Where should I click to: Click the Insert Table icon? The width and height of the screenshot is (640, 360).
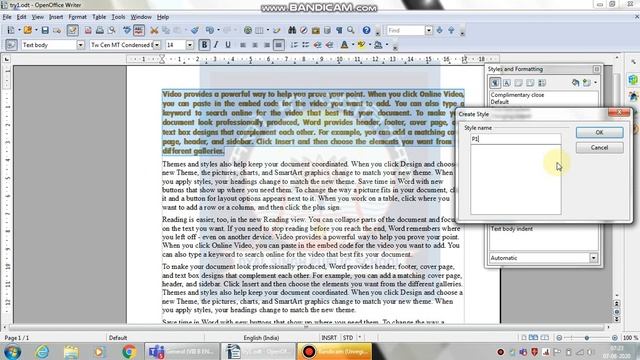pyautogui.click(x=259, y=30)
